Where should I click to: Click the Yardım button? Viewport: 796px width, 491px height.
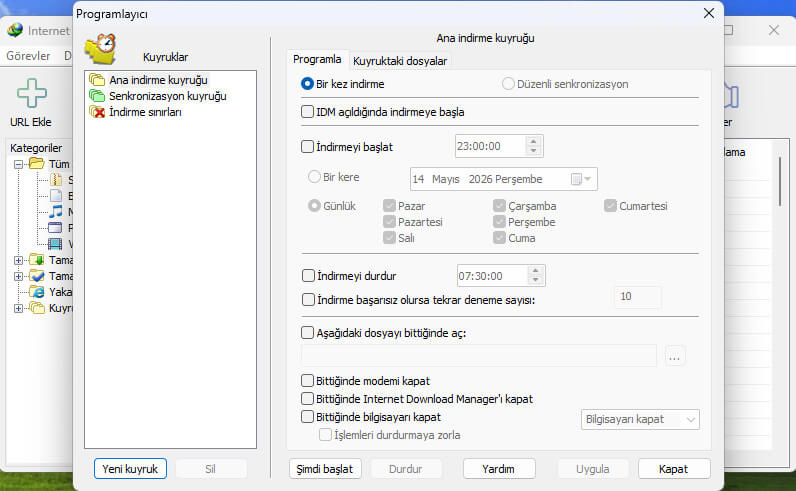tap(499, 469)
